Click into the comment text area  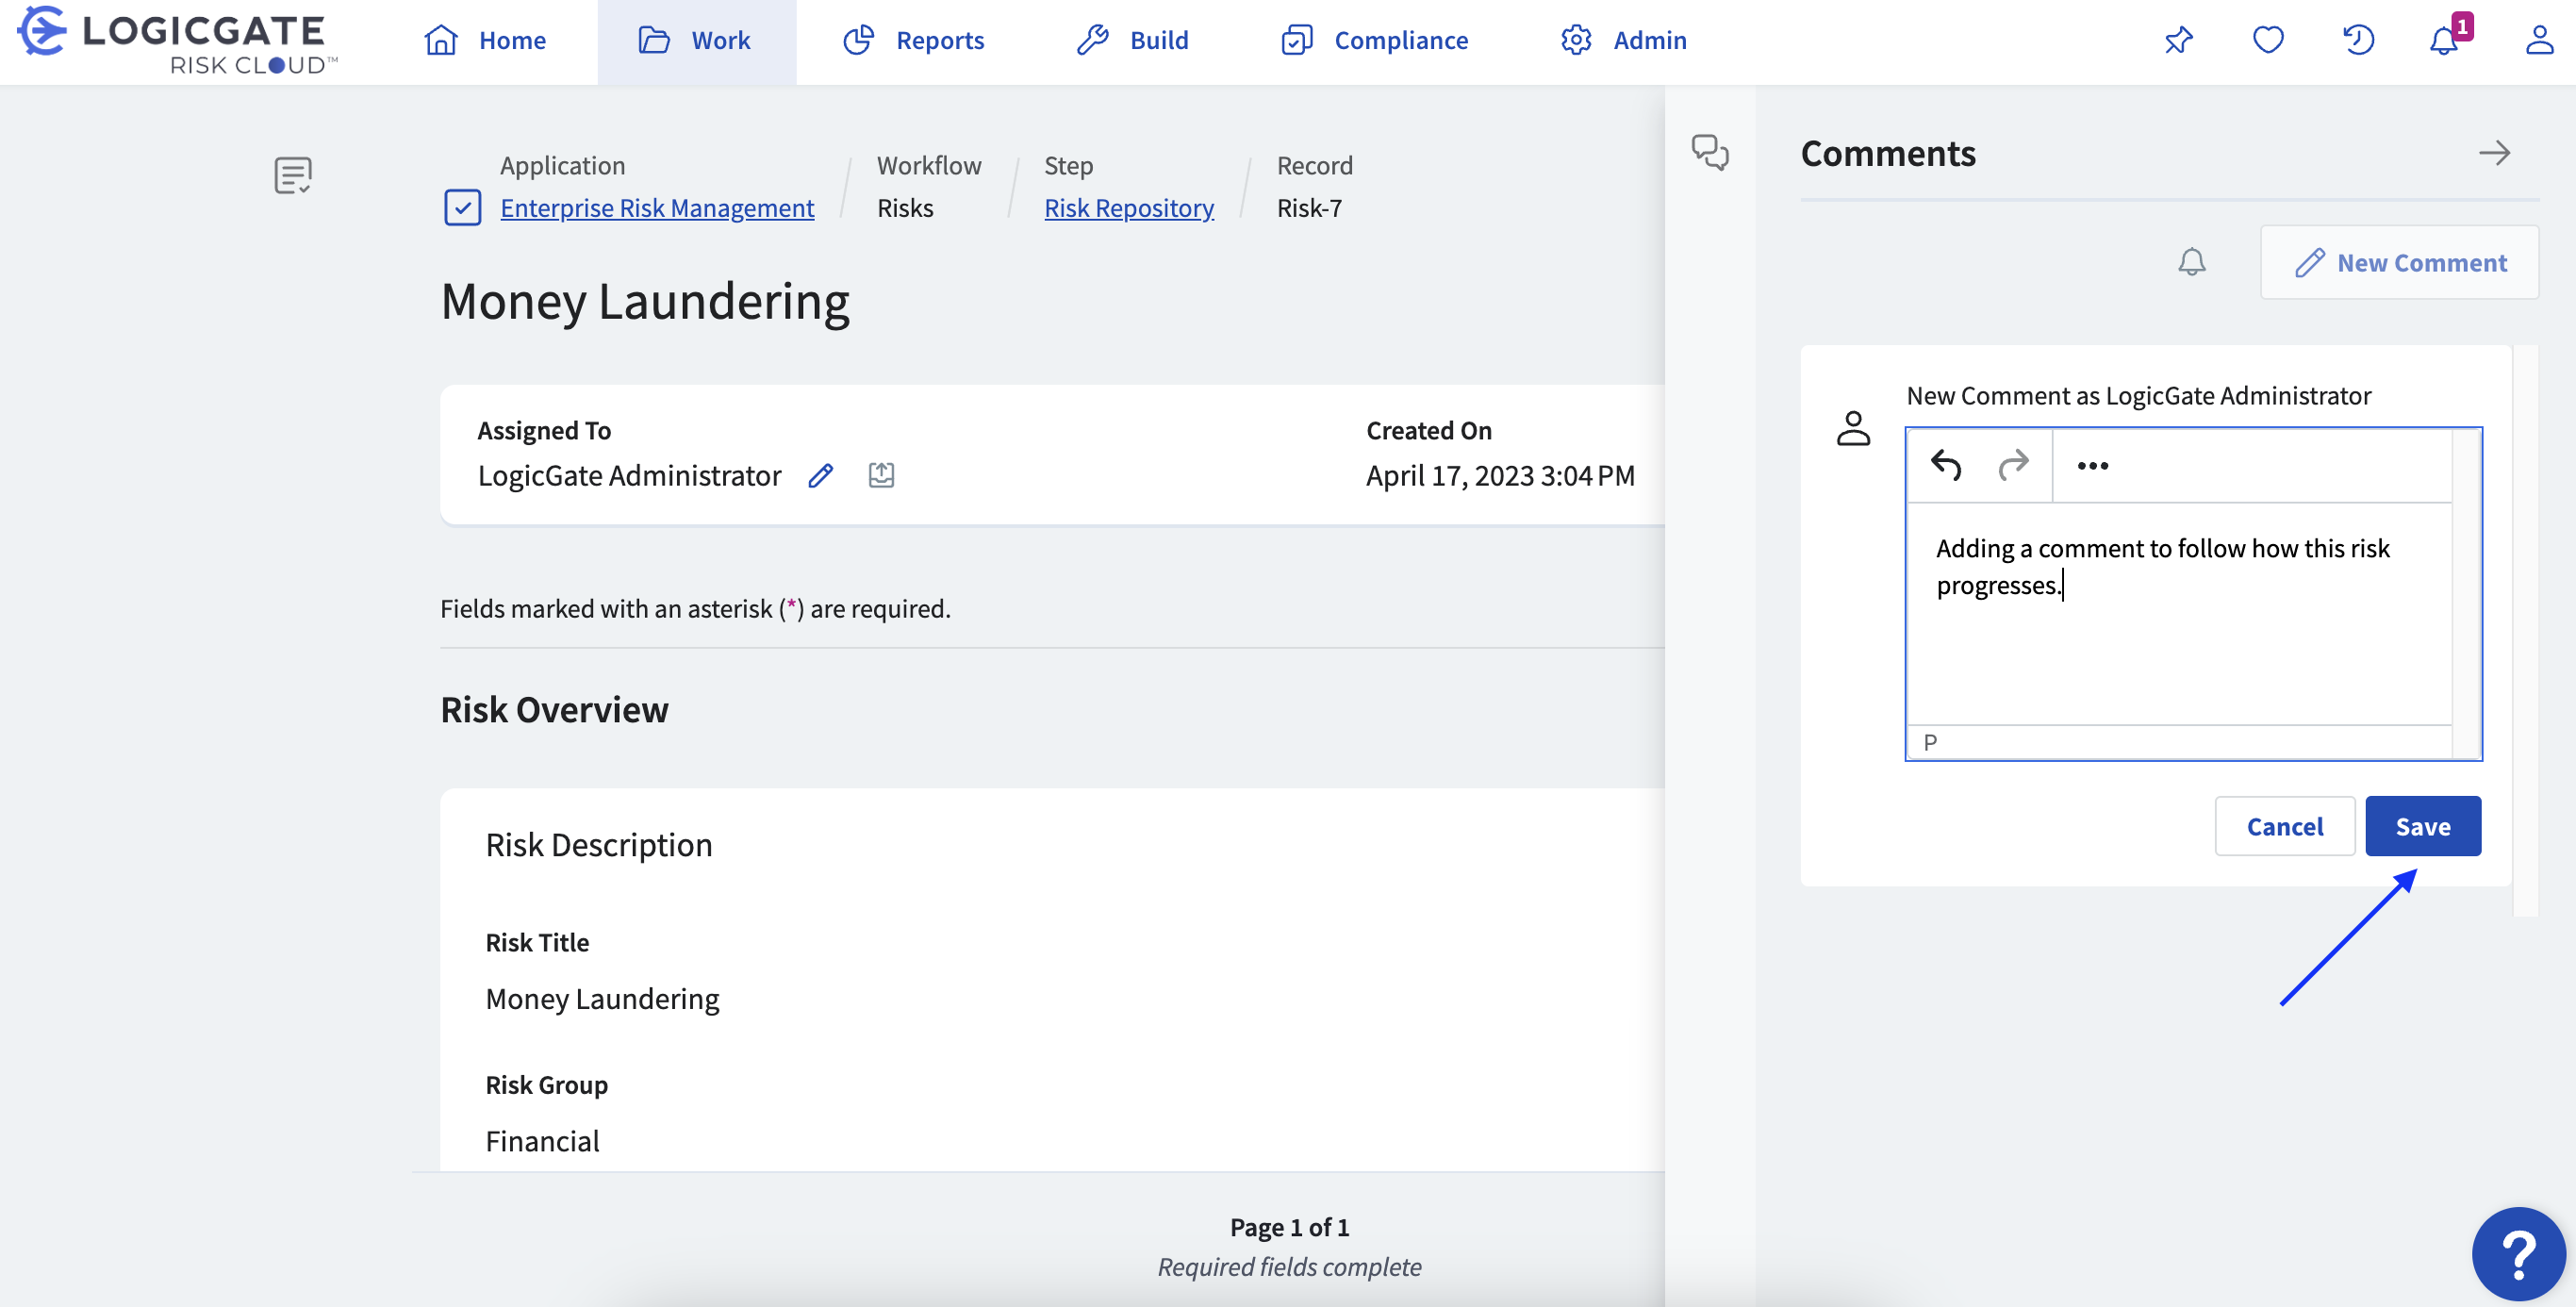(x=2179, y=614)
